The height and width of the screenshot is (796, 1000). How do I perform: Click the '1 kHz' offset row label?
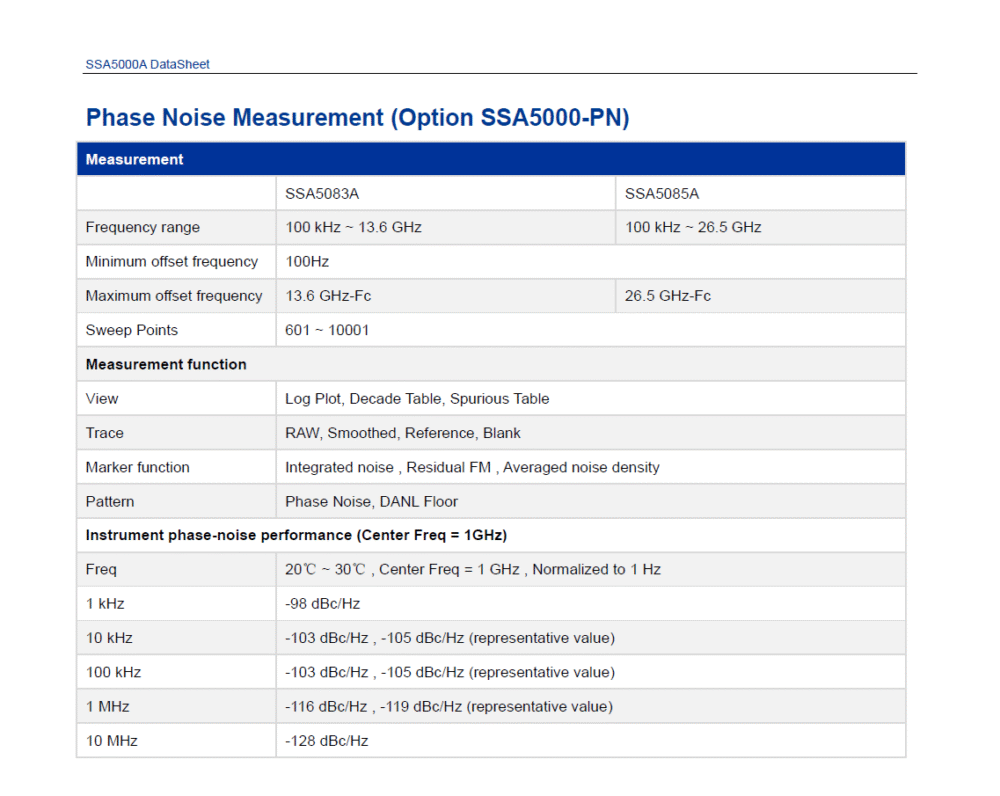[105, 604]
